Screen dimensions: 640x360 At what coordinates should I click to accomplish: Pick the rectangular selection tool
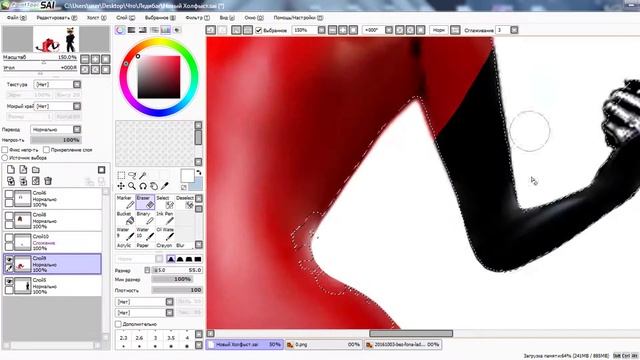coord(121,176)
